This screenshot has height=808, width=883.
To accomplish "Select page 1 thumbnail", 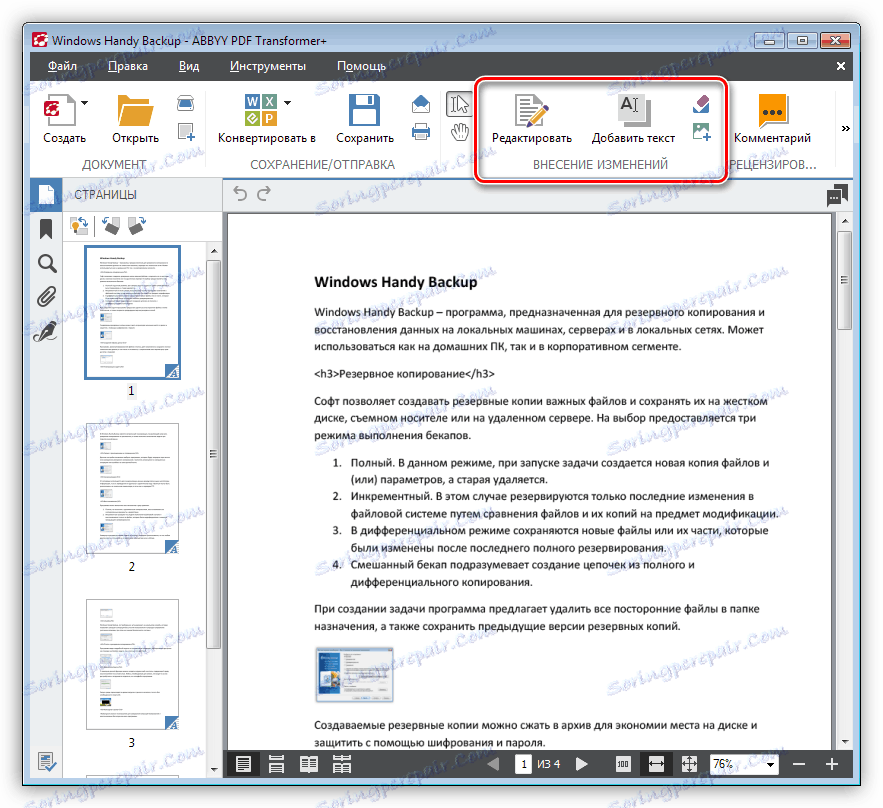I will (132, 313).
